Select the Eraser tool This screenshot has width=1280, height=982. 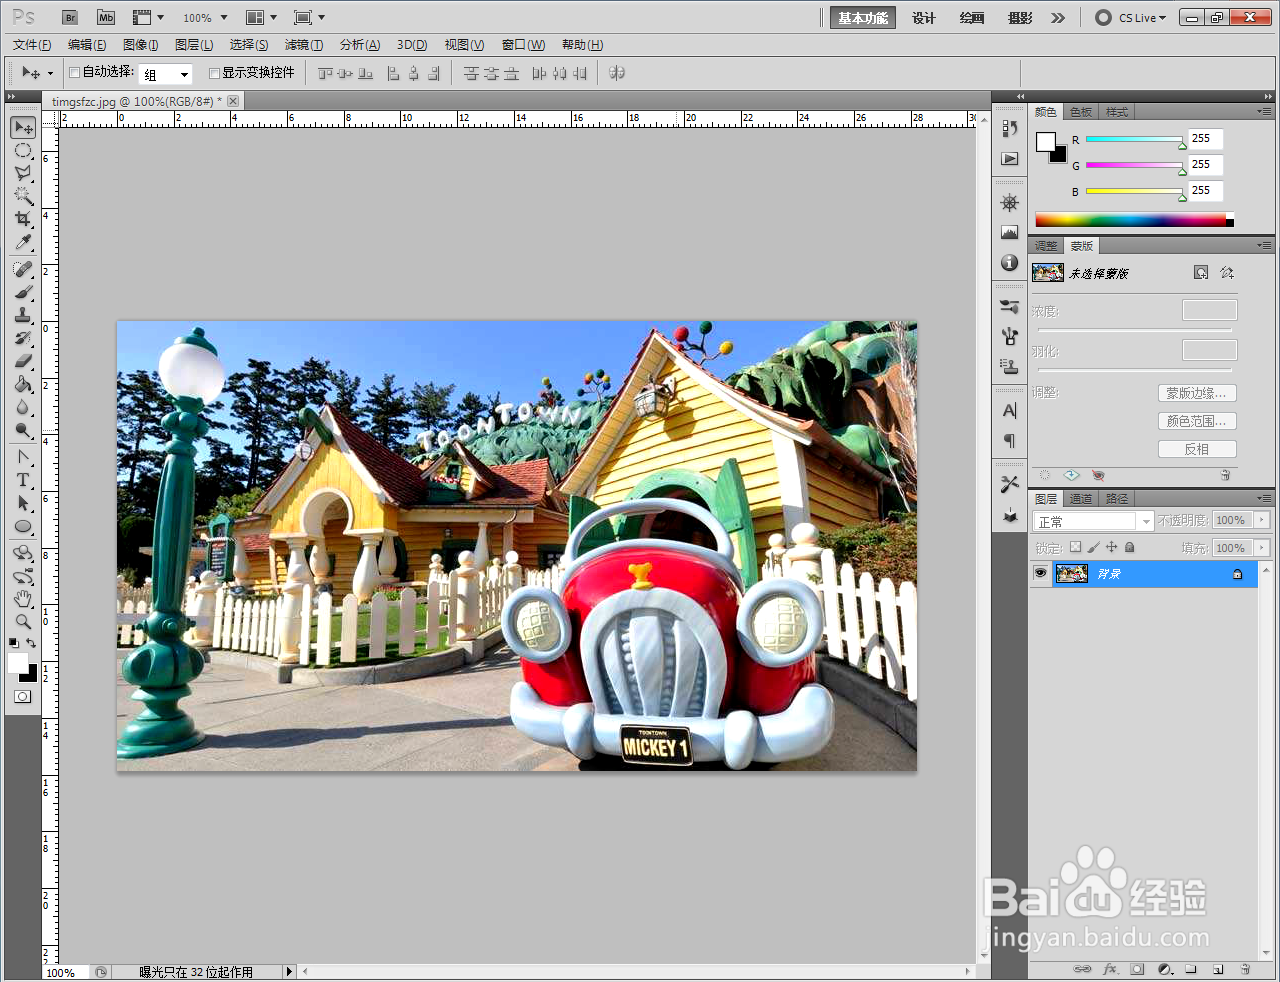pos(23,361)
